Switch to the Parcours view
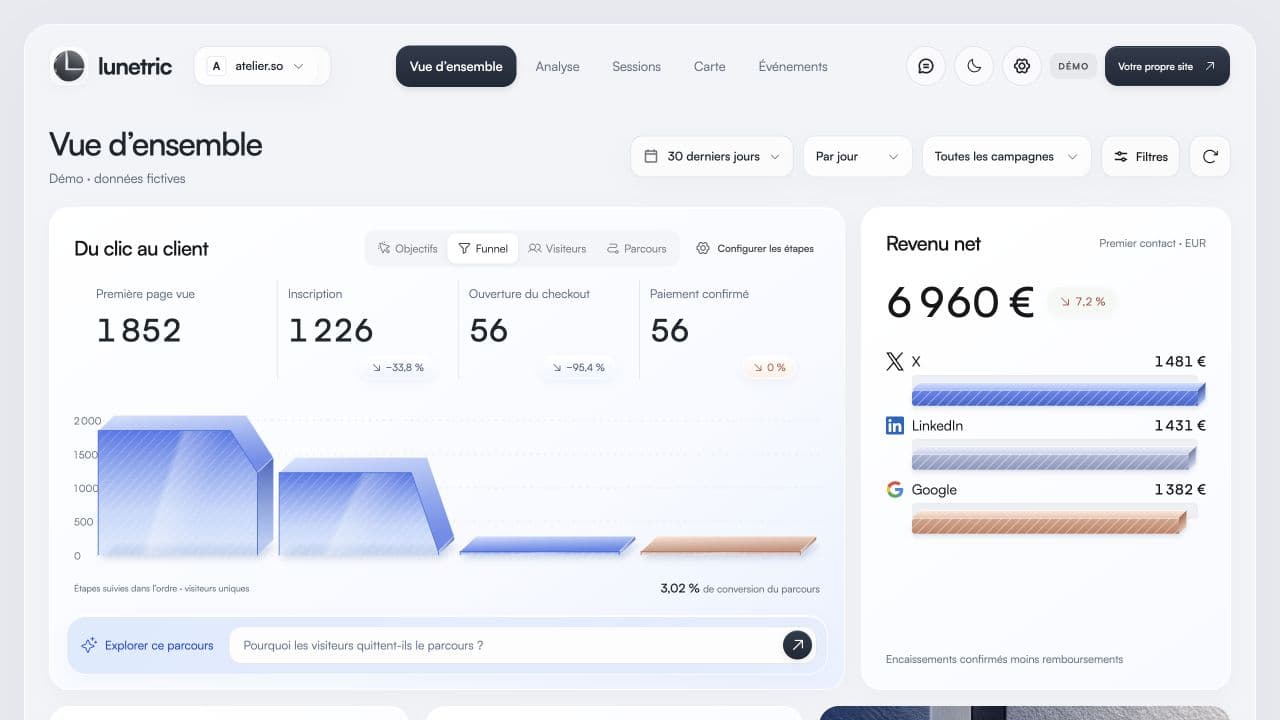 click(636, 249)
